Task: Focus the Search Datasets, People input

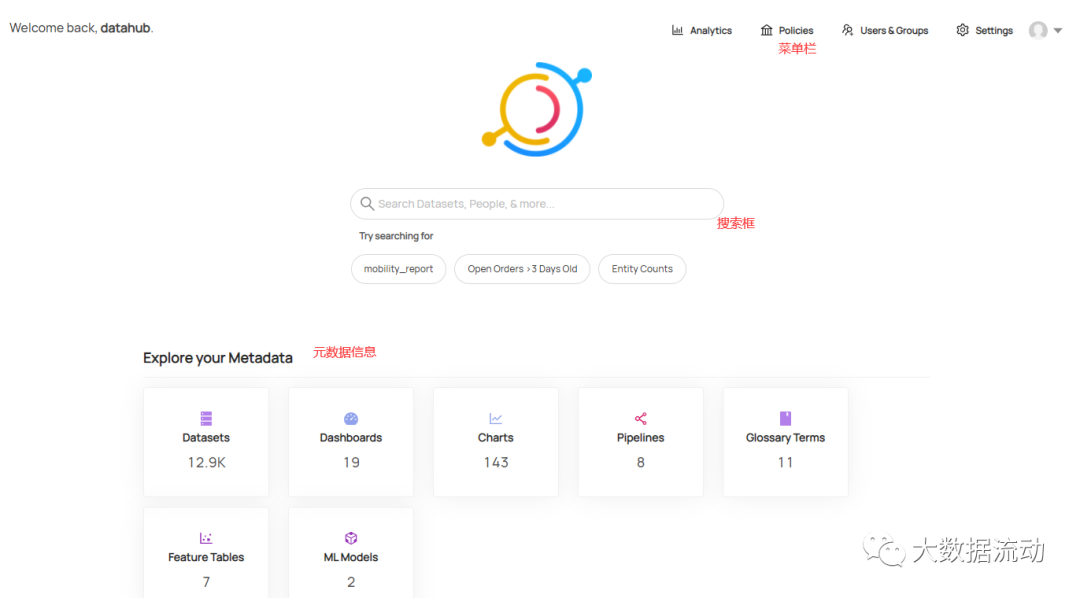Action: point(537,204)
